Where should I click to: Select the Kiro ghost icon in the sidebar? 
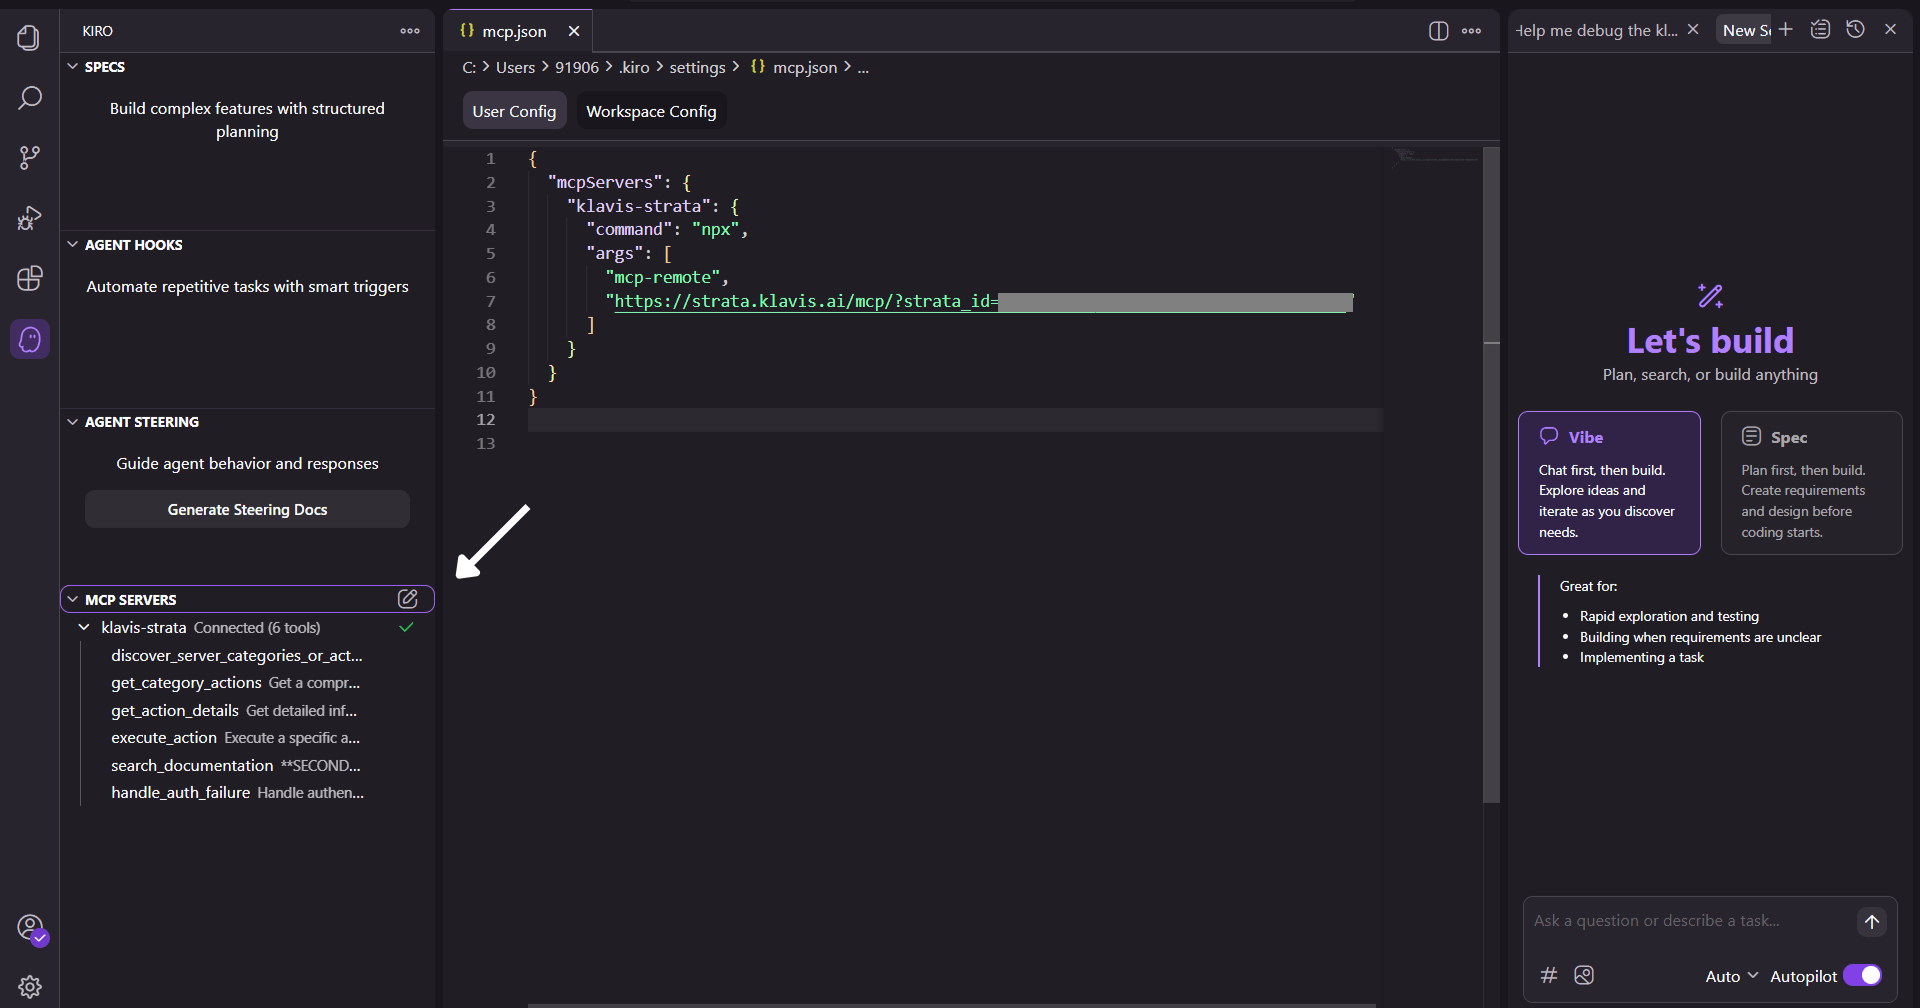click(29, 339)
